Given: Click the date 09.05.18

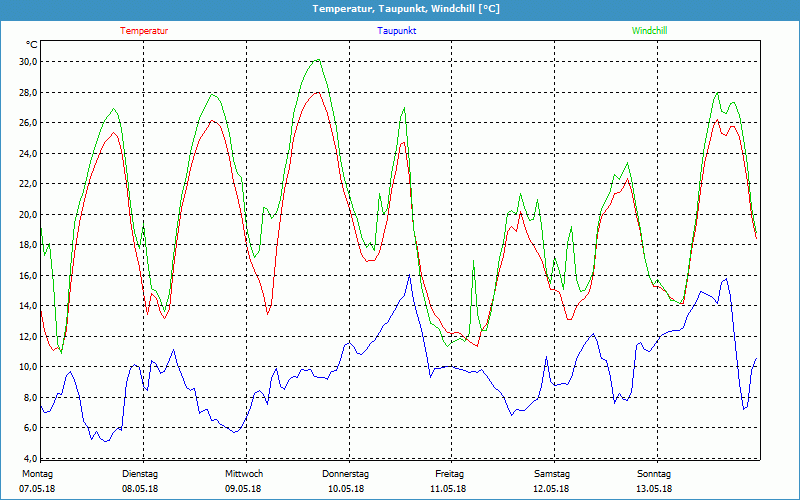Looking at the screenshot, I should coord(243,489).
